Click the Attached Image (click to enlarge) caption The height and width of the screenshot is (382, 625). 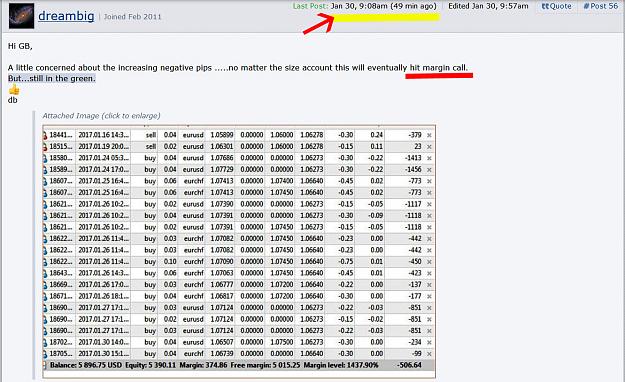pyautogui.click(x=101, y=116)
